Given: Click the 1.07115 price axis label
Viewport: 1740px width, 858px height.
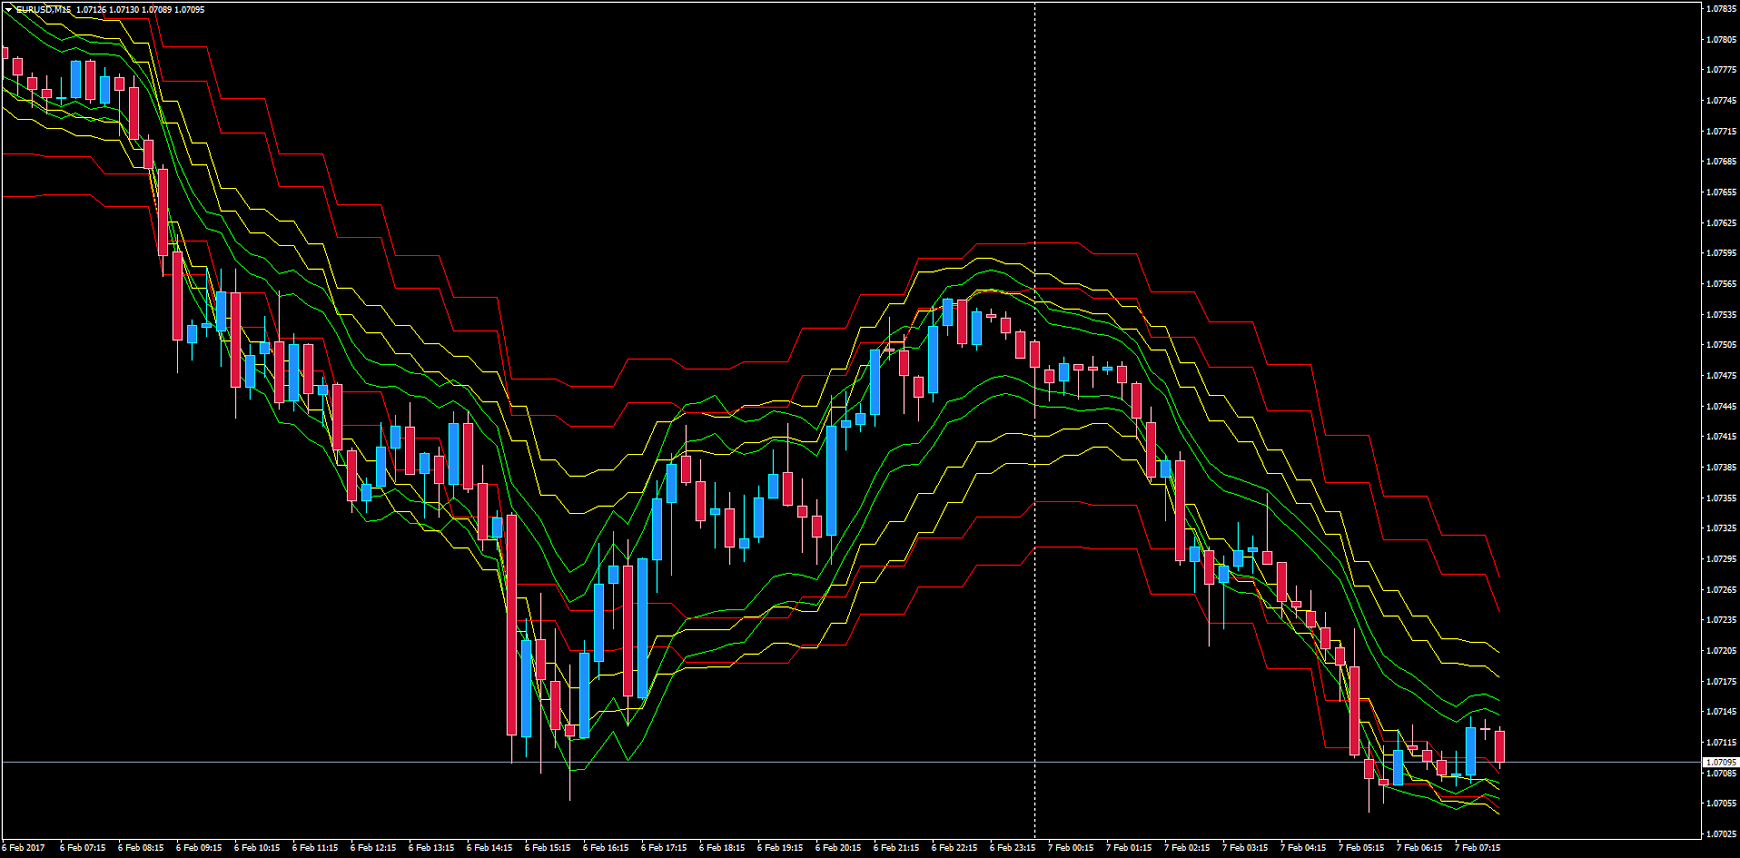Looking at the screenshot, I should point(1720,743).
